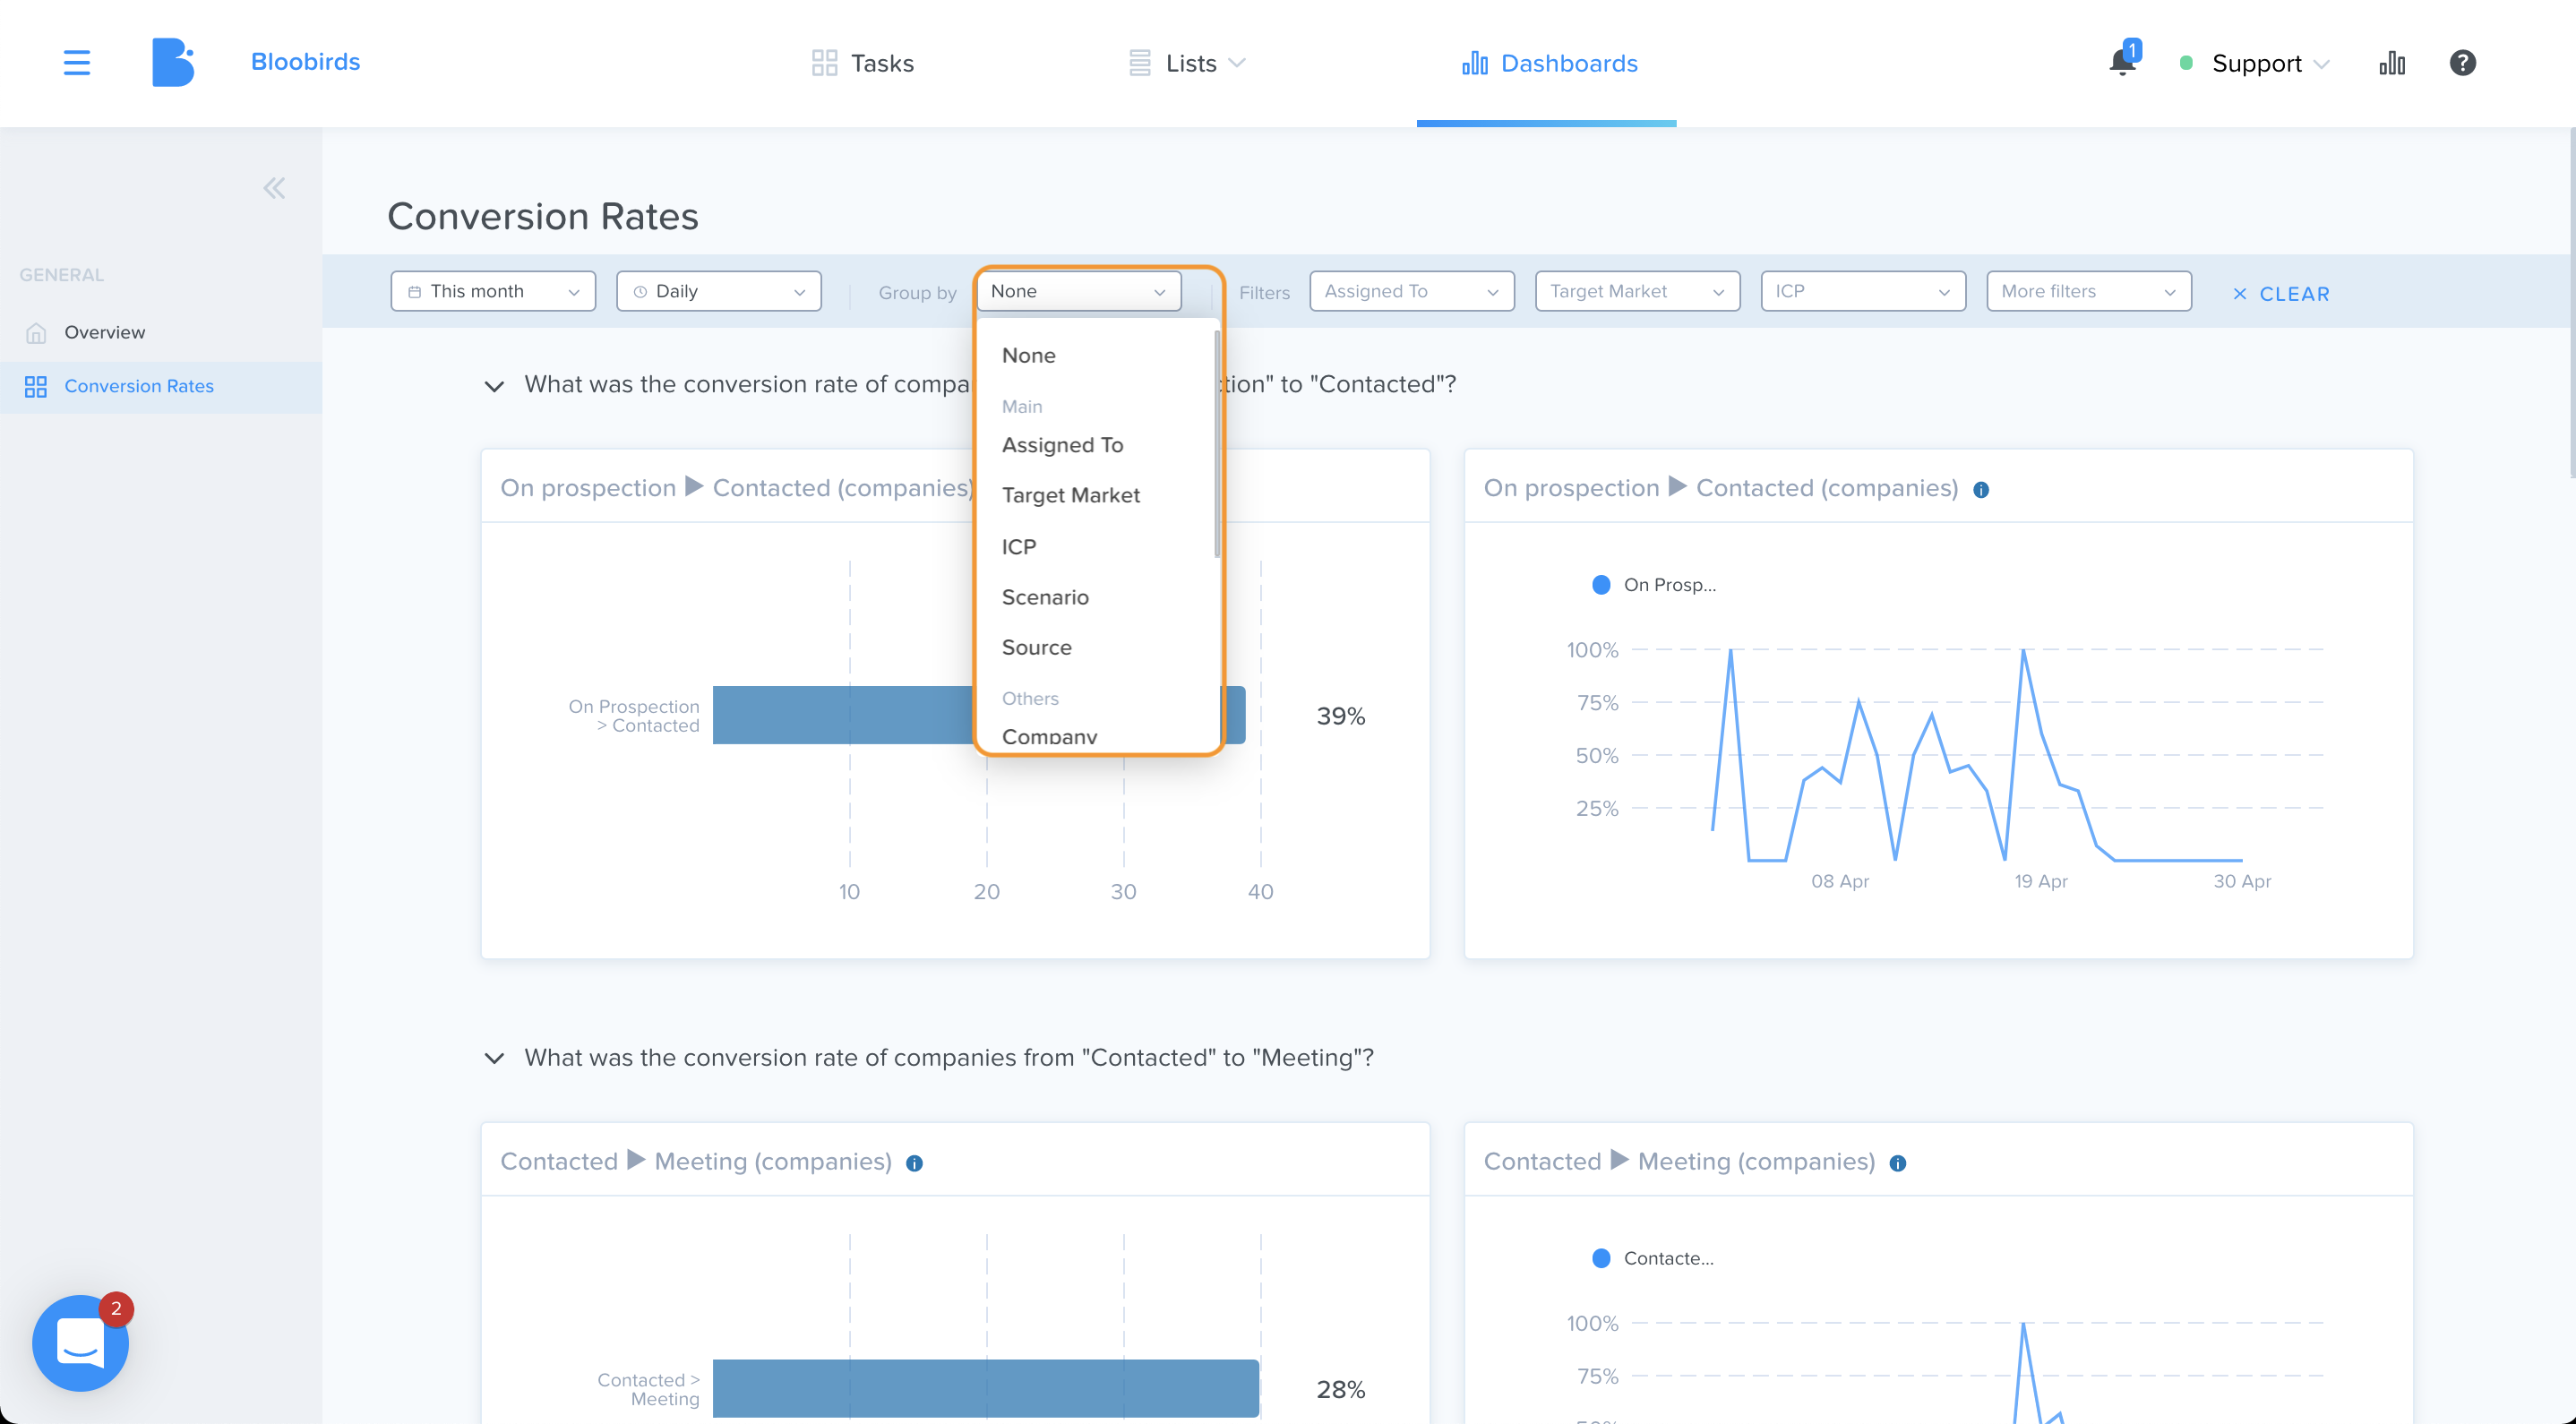Click the Contacted > Meeting bar

click(x=985, y=1388)
